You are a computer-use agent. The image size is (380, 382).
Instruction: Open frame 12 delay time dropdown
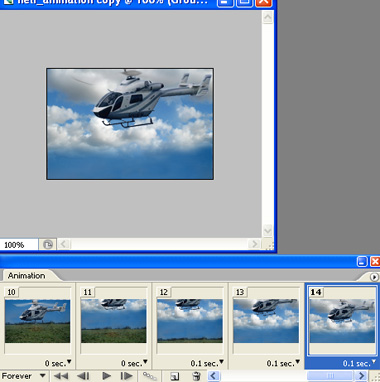[207, 363]
